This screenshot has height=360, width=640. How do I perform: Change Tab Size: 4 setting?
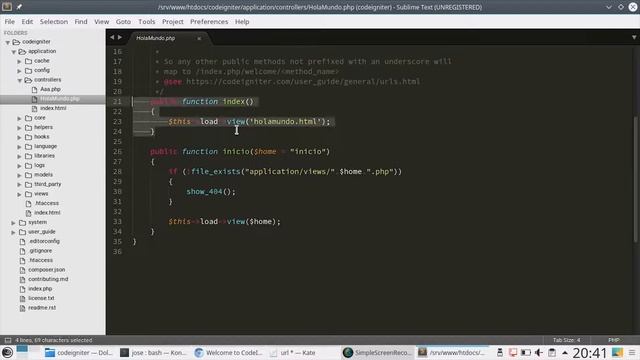click(x=566, y=340)
